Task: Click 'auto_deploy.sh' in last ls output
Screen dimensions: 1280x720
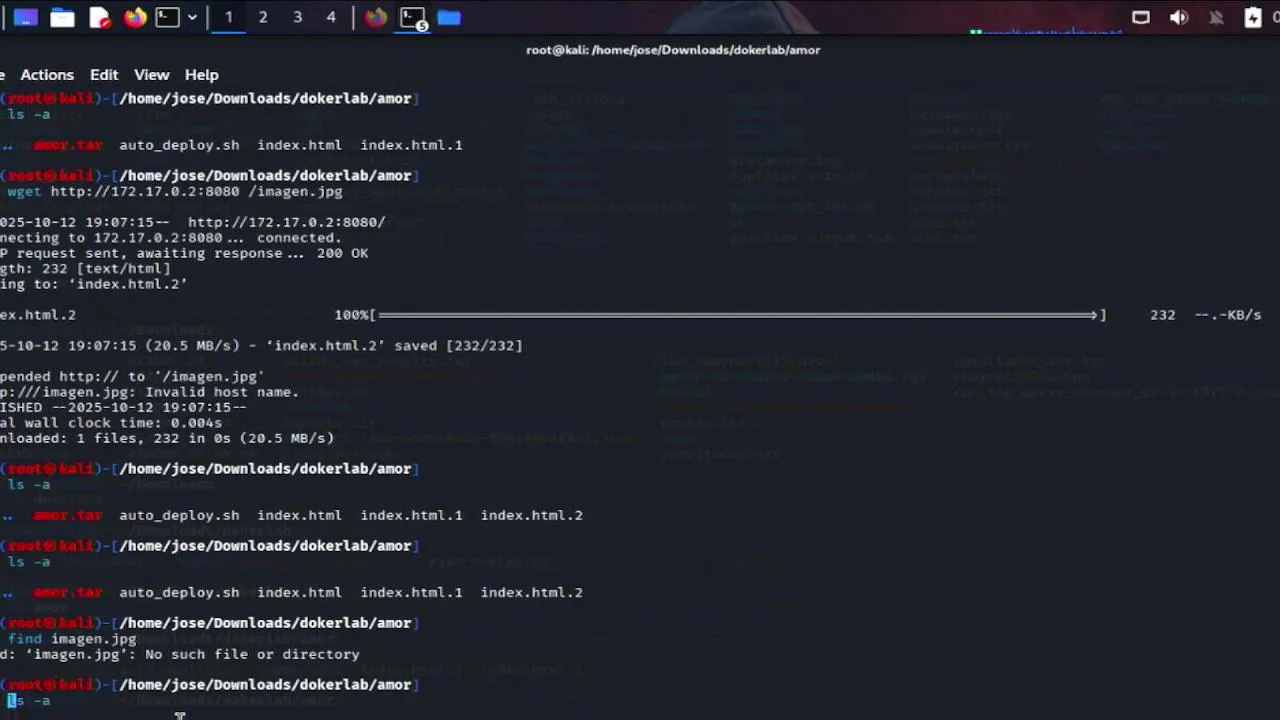Action: 179,592
